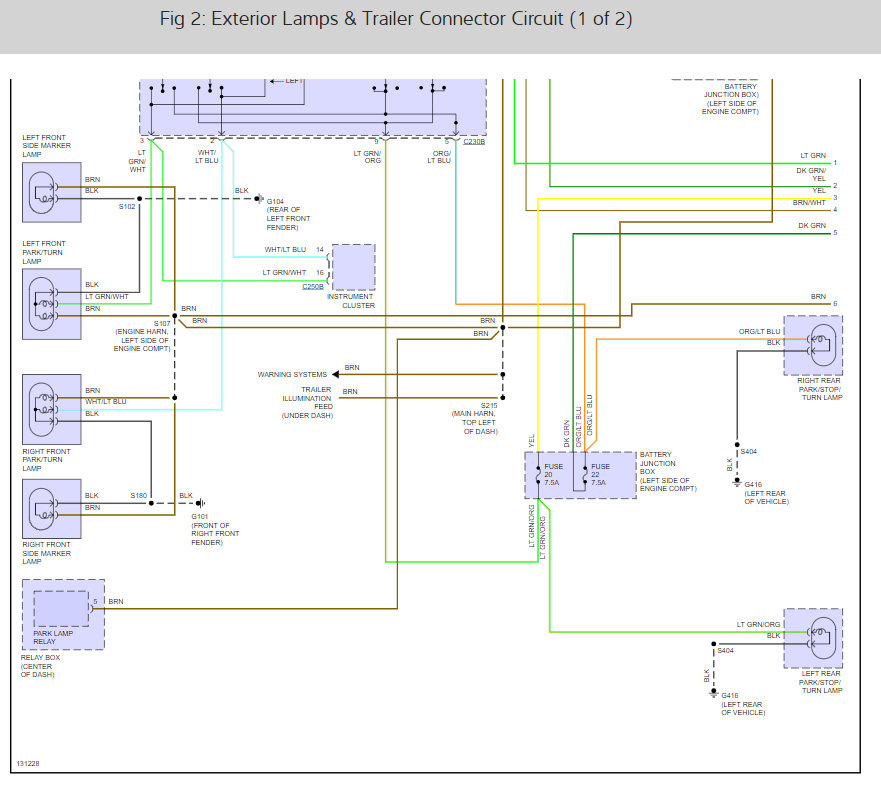Click the figure title 'Fig 2: Exterior Lamps & Trailer Connector Circuit'
881x789 pixels.
tap(396, 19)
